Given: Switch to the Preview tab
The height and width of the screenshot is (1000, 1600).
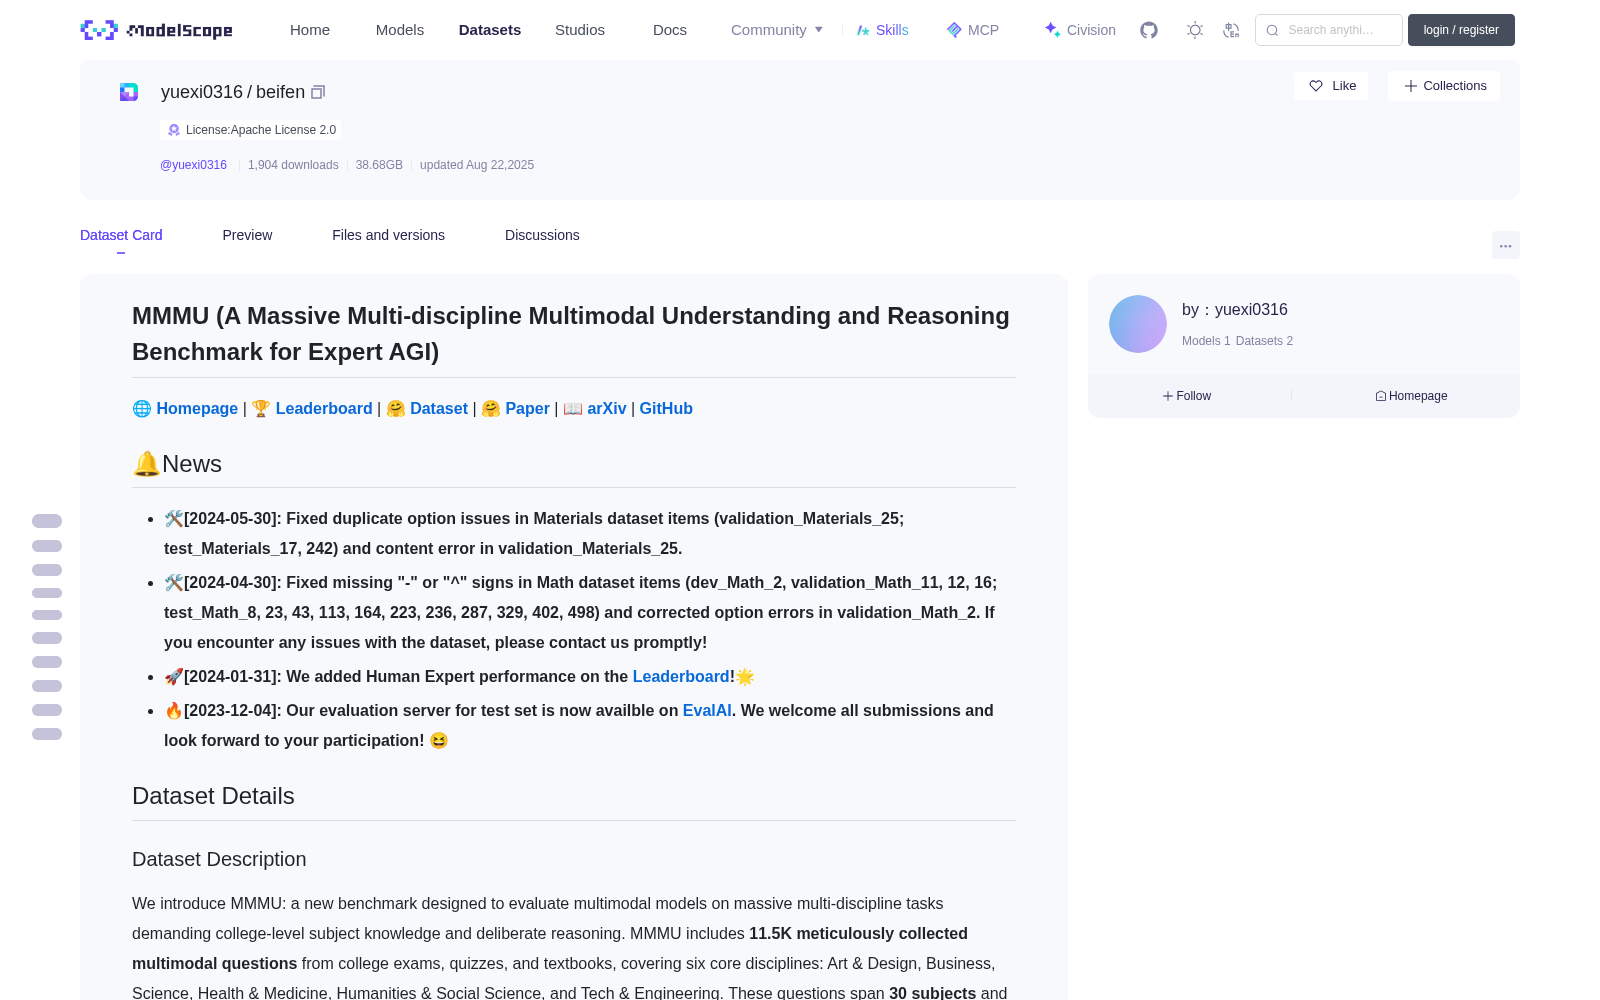Looking at the screenshot, I should (247, 235).
